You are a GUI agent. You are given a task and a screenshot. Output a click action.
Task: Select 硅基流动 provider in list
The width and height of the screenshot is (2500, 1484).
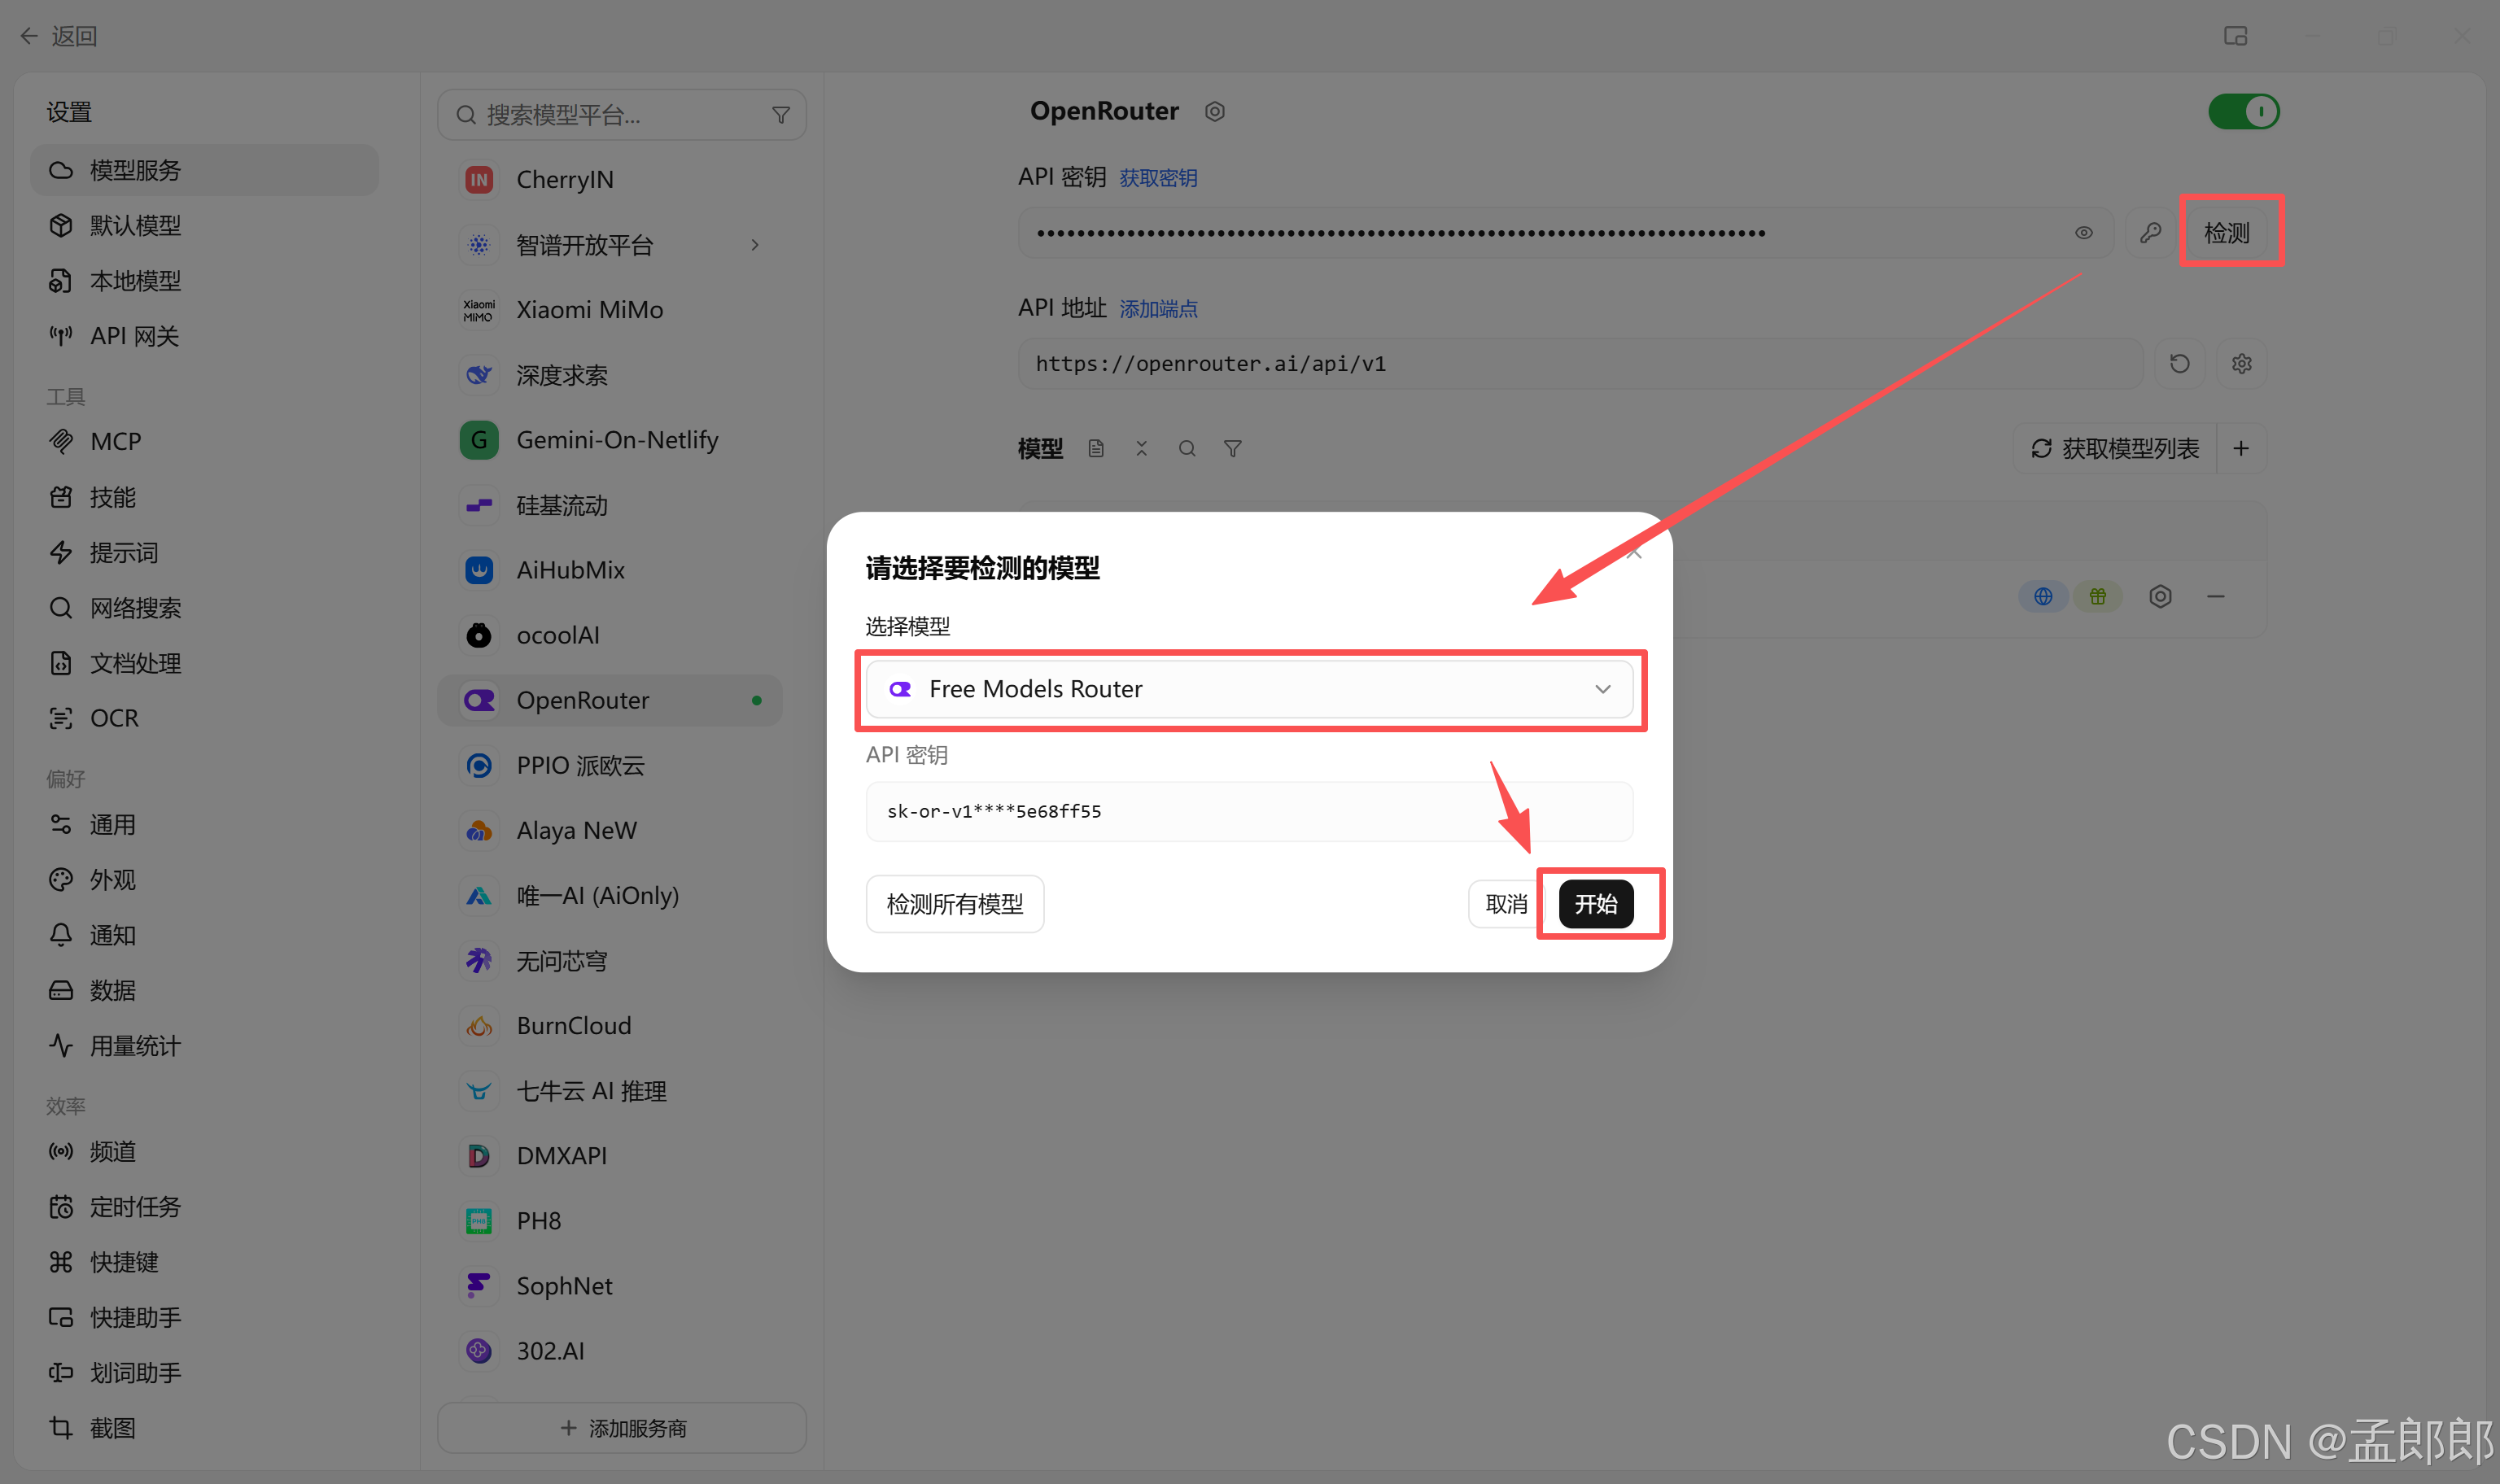[610, 505]
